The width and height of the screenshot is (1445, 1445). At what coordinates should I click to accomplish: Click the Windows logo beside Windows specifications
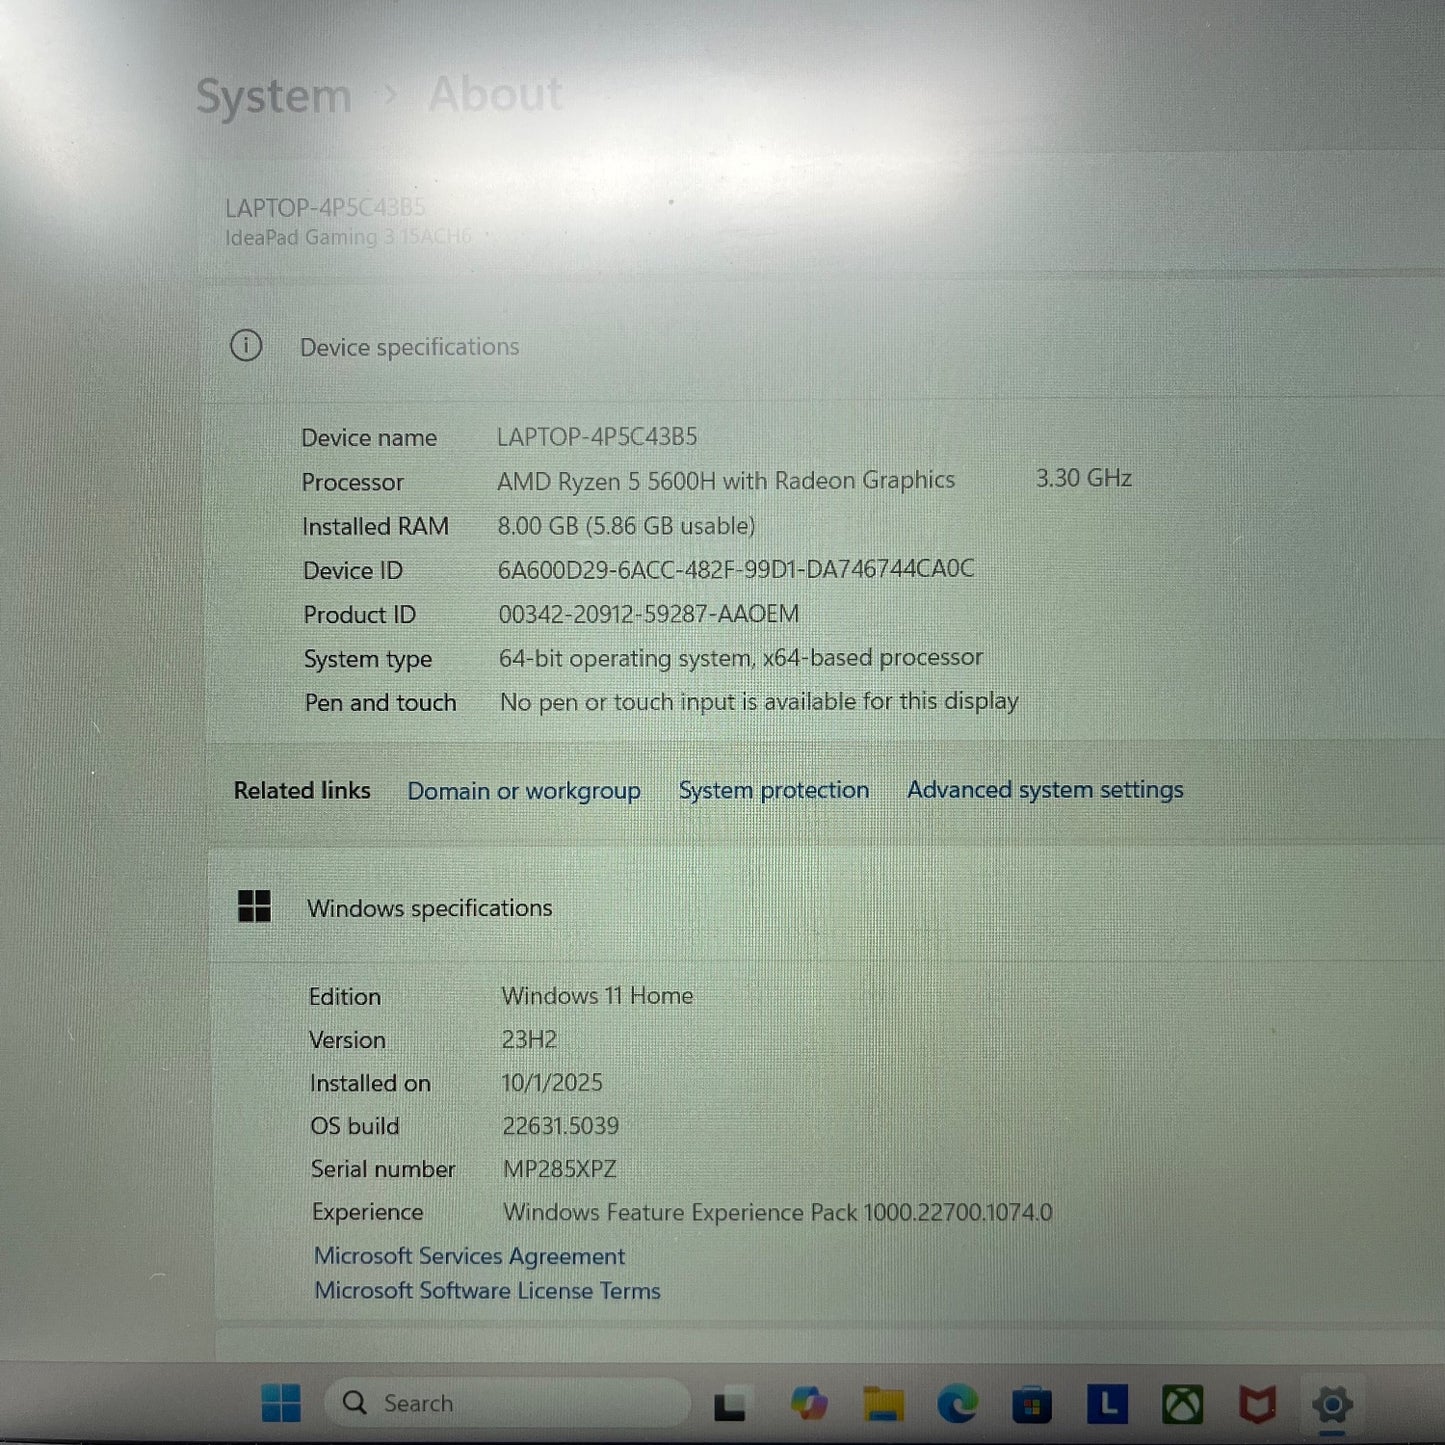click(254, 907)
